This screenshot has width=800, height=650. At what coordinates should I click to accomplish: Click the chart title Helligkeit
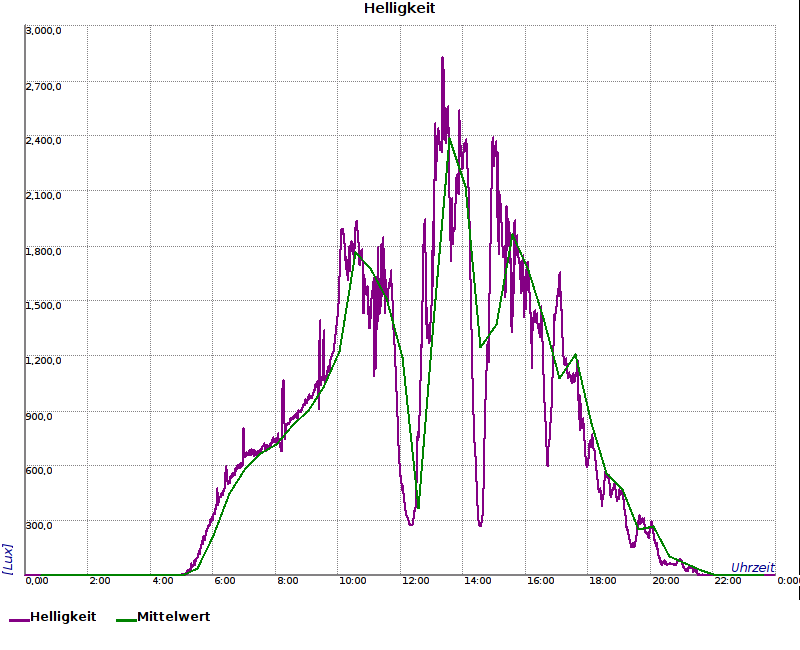coord(399,8)
